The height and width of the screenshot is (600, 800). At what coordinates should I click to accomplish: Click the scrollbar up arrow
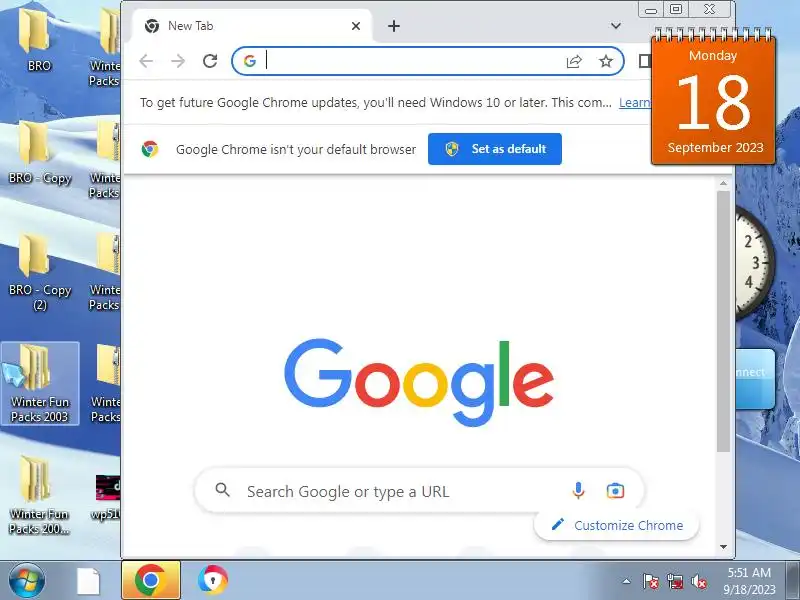click(723, 183)
